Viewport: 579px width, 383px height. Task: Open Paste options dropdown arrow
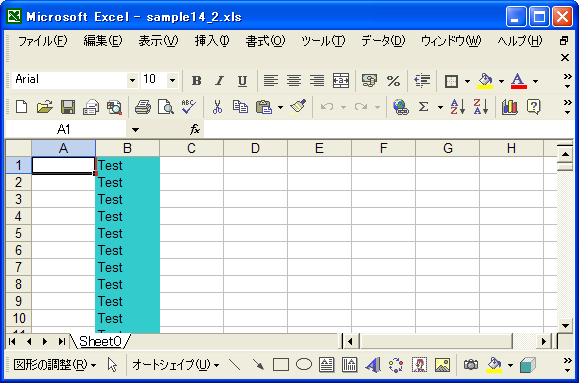pos(280,107)
